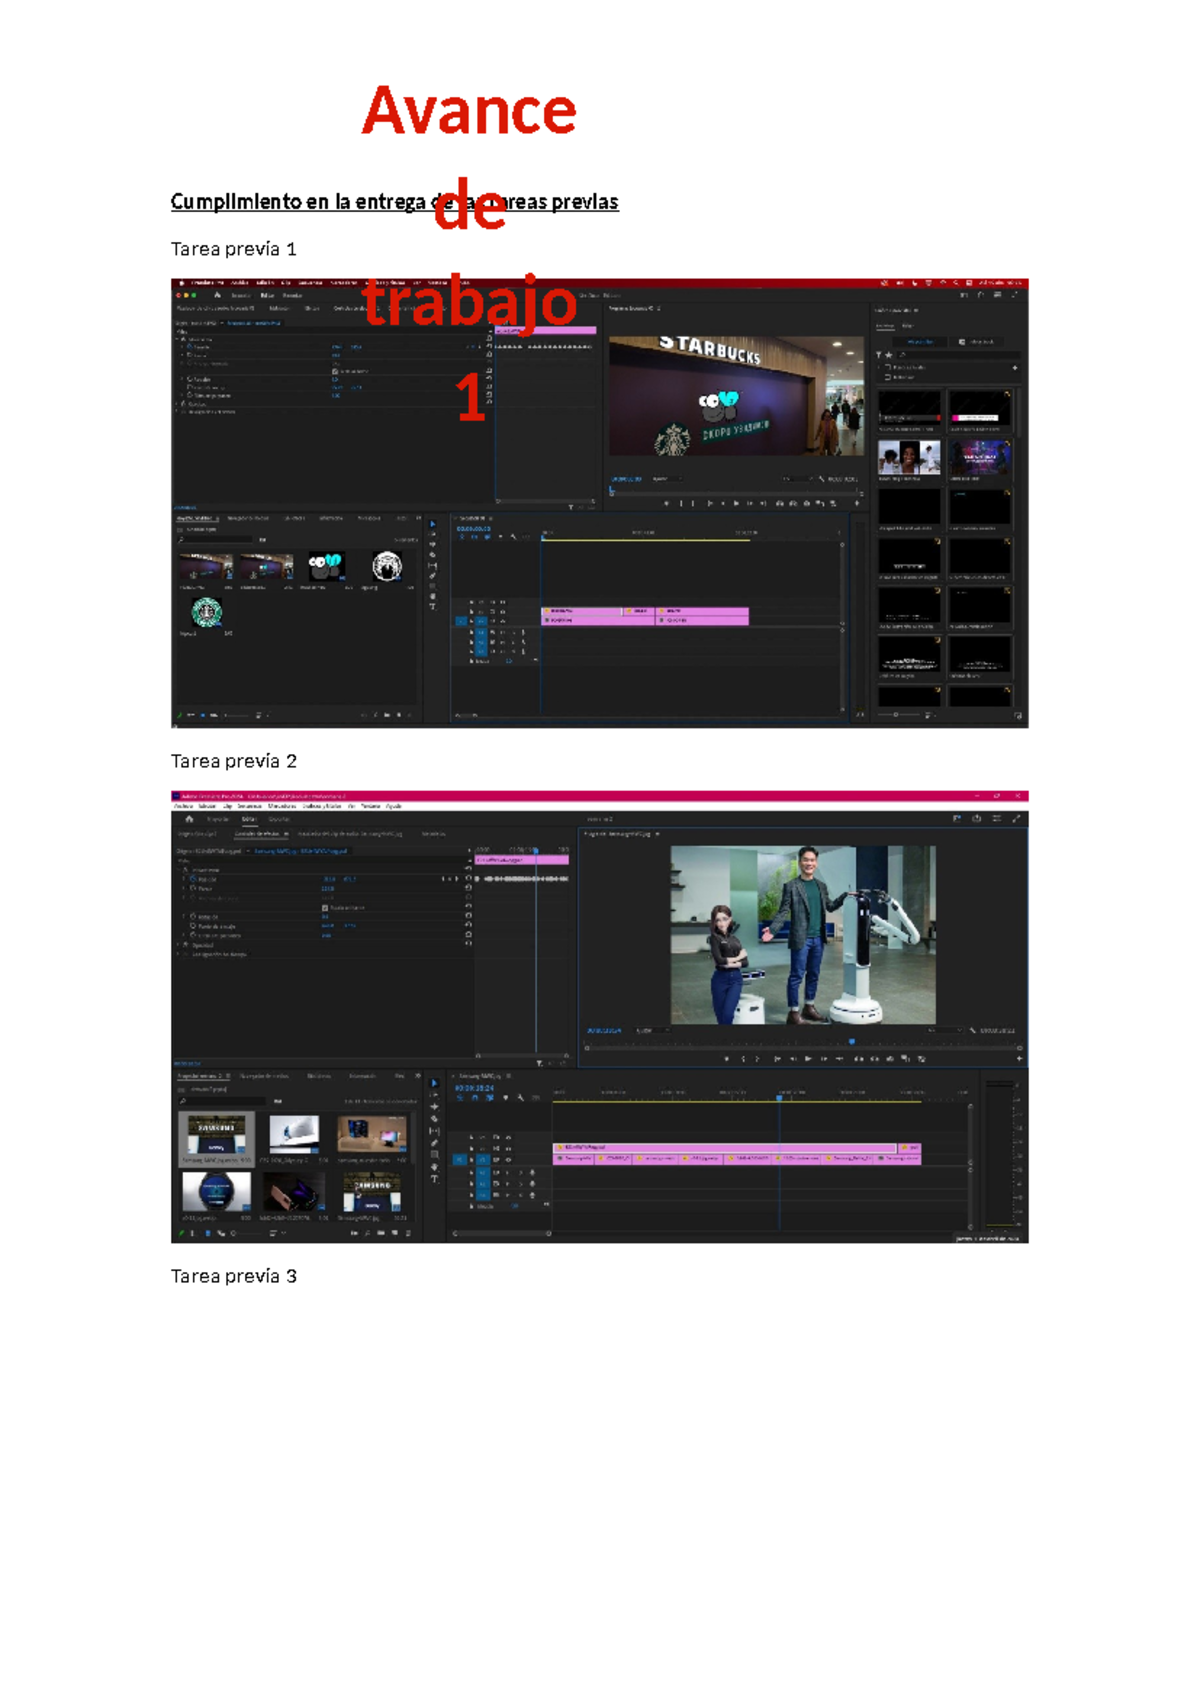This screenshot has width=1200, height=1696.
Task: Expand Opacity section in Samsung Effect Controls
Action: click(x=179, y=945)
